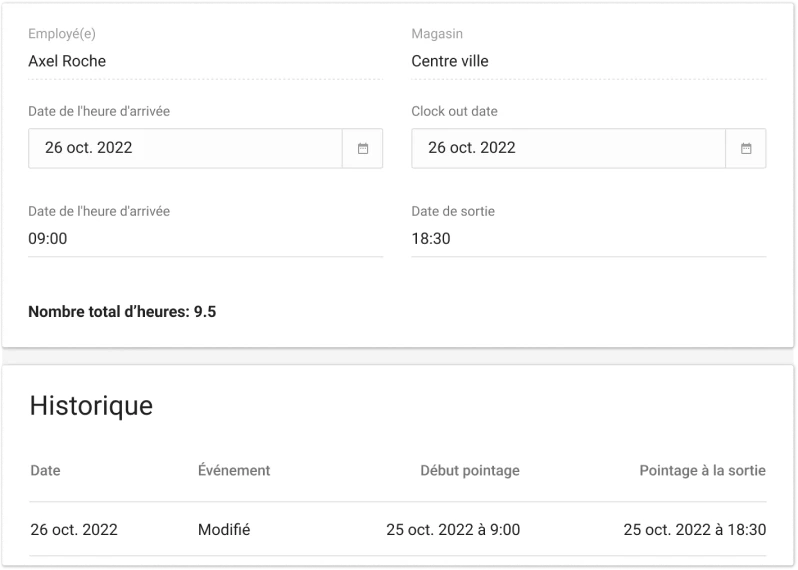Click the Magasin field label

coord(437,34)
